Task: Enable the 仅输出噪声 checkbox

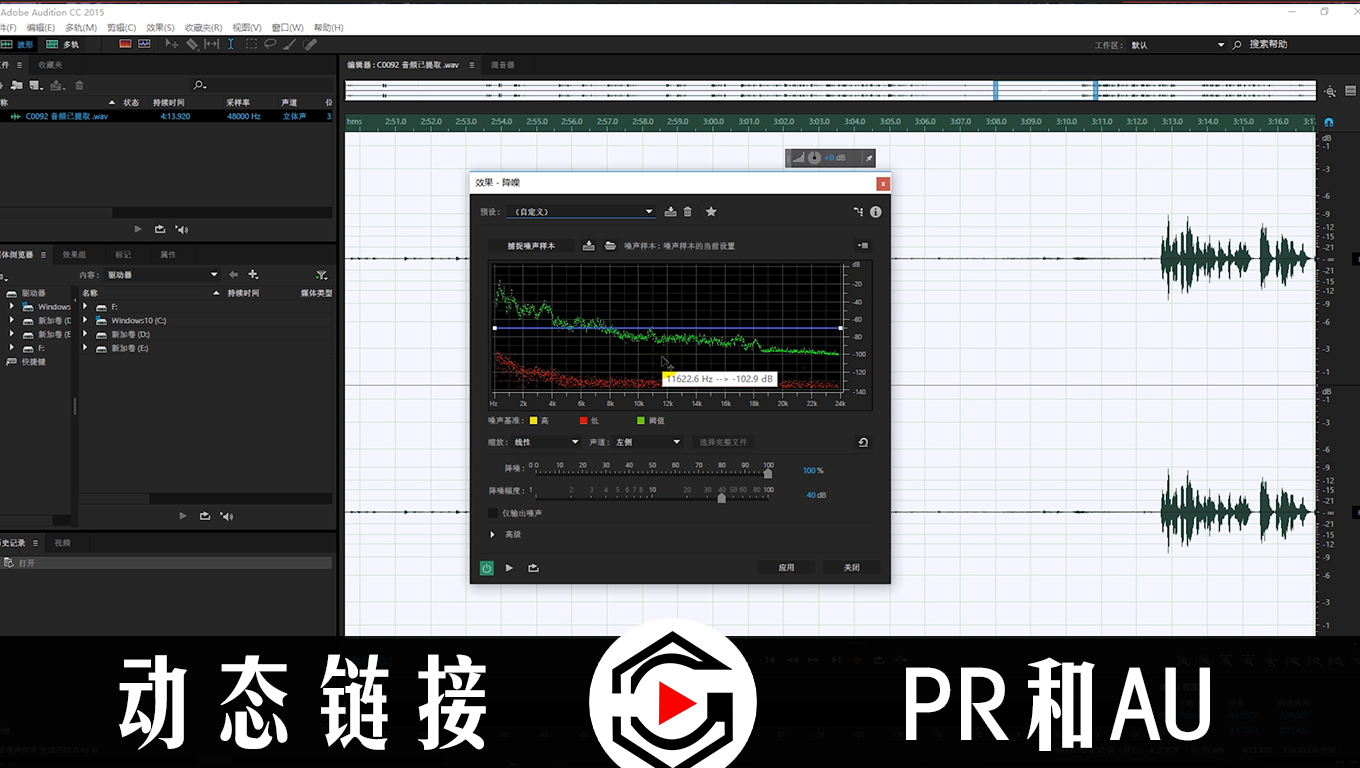Action: [493, 513]
